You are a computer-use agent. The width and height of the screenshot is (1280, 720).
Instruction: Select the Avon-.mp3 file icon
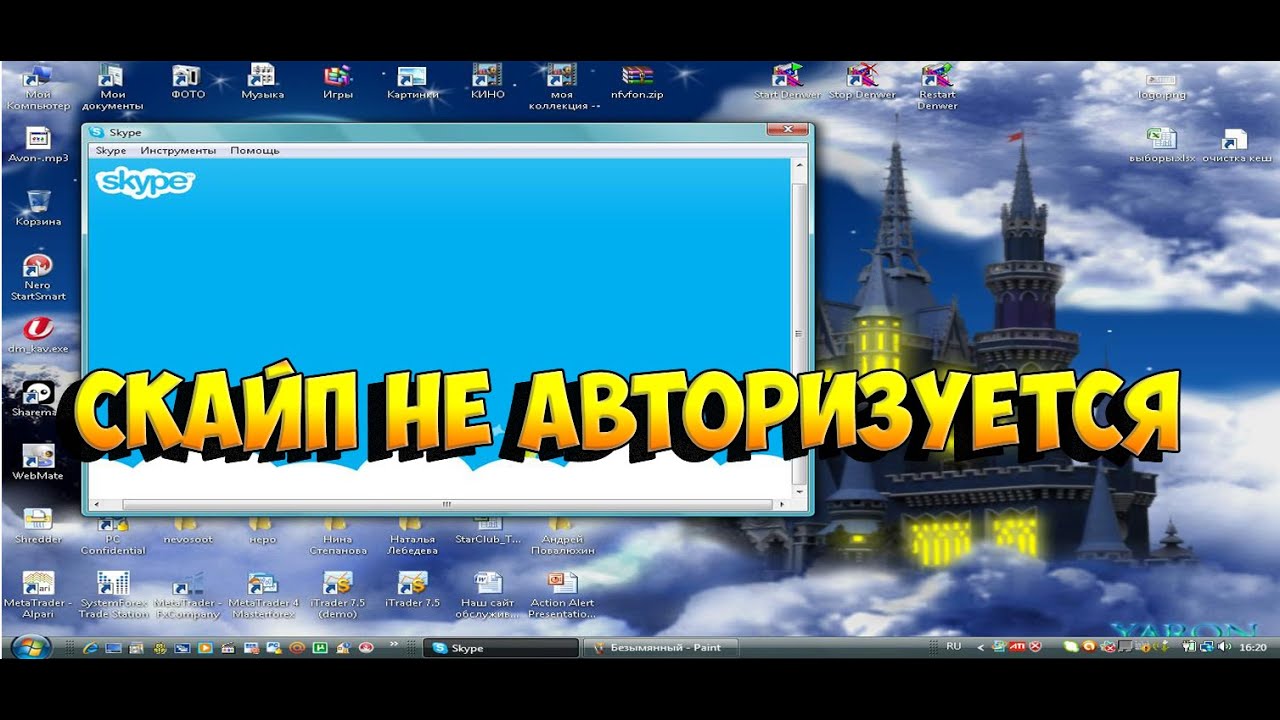coord(37,146)
